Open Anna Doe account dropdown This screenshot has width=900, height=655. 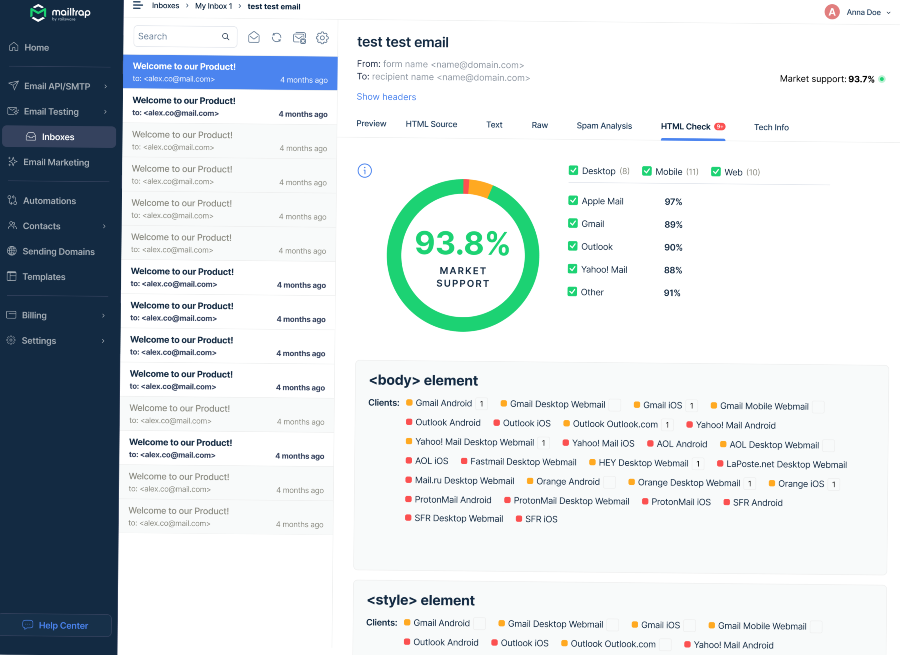[860, 12]
